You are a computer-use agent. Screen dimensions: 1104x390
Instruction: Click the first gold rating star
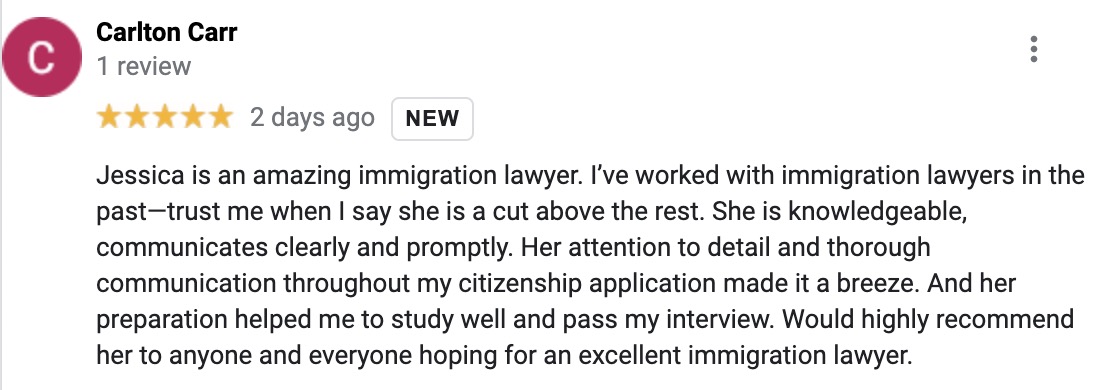tap(109, 118)
